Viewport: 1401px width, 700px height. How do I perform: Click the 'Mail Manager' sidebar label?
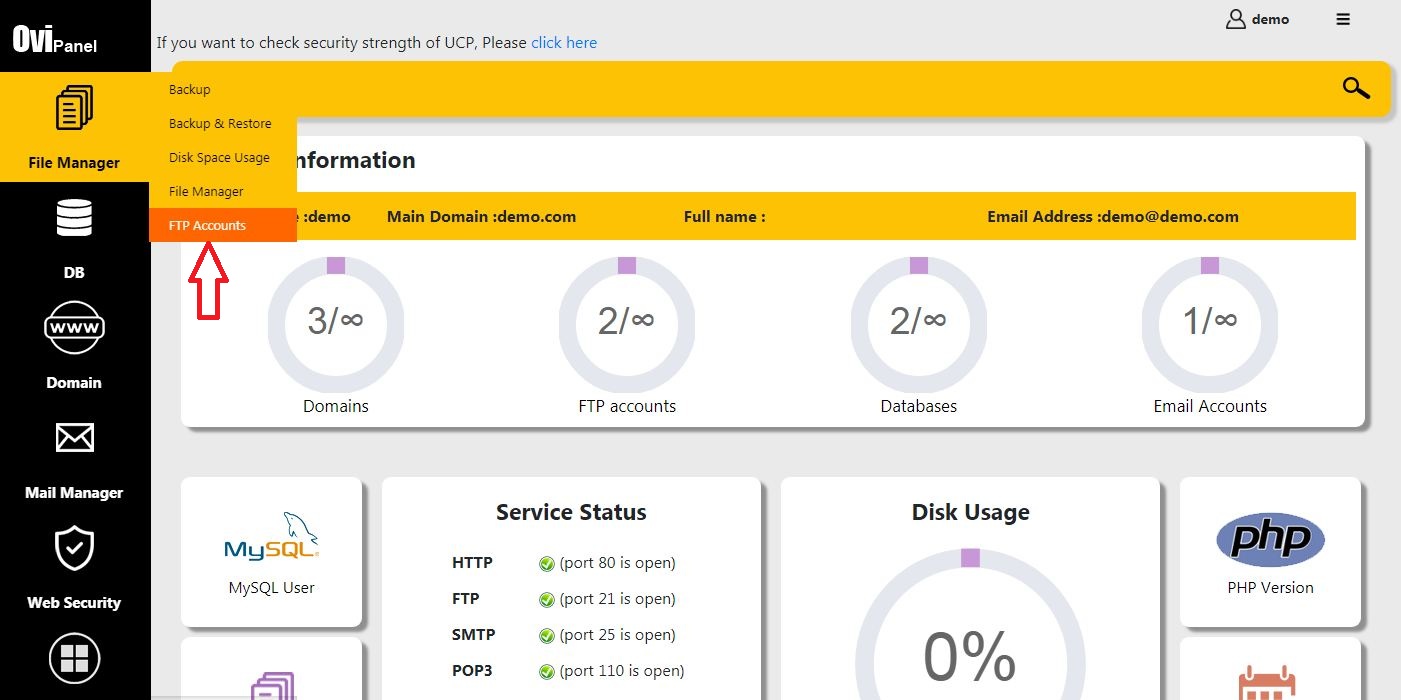point(74,493)
